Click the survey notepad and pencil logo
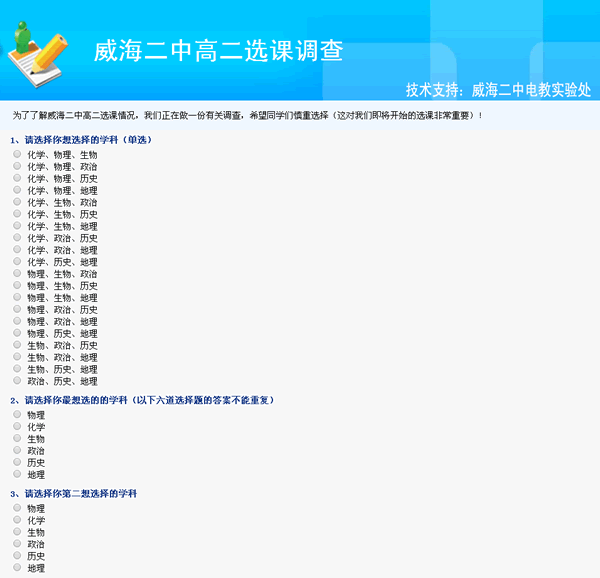This screenshot has width=600, height=578. (38, 54)
